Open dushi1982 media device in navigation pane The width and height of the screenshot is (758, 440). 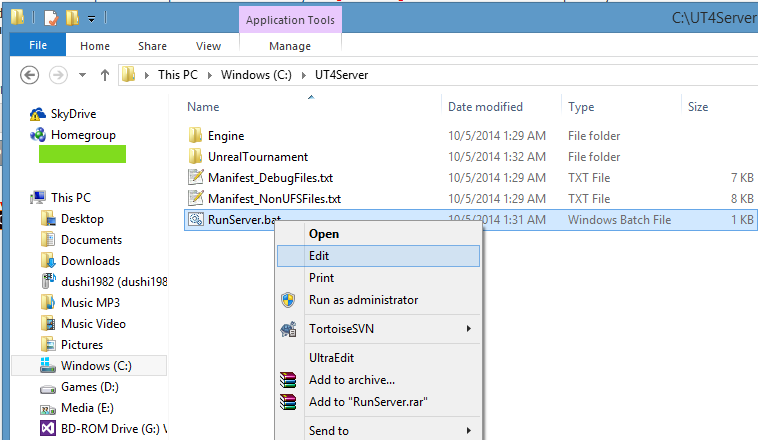[x=114, y=282]
